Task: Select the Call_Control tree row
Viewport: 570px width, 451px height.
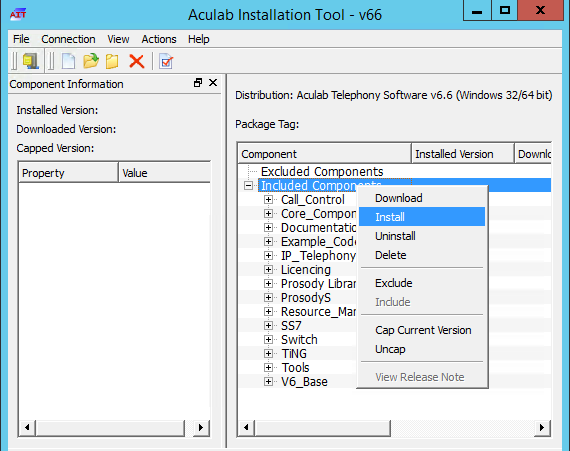Action: point(313,200)
